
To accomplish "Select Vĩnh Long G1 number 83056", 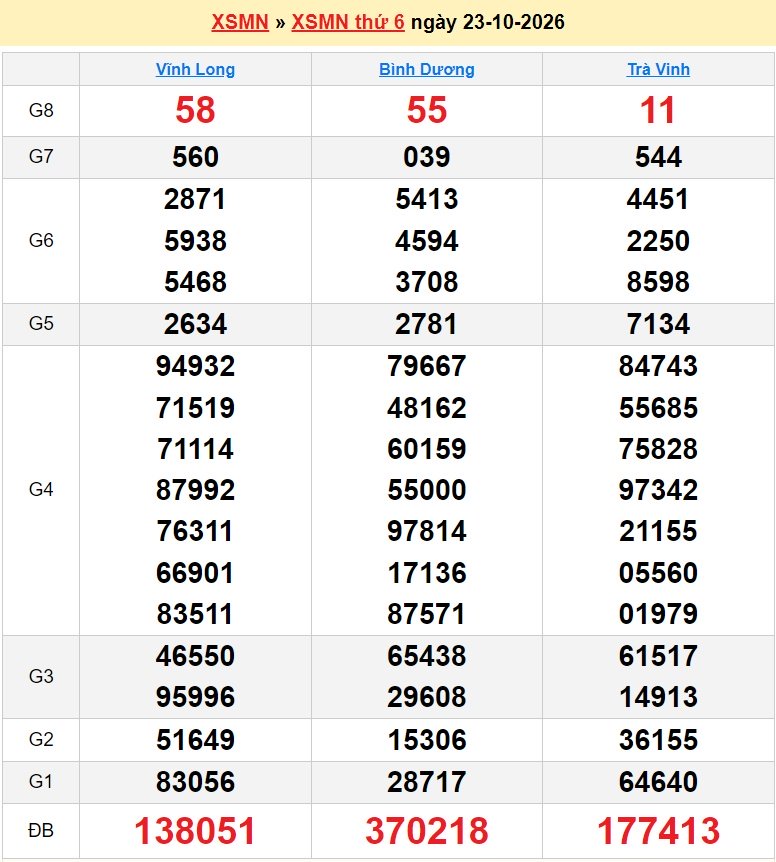I will coord(195,782).
